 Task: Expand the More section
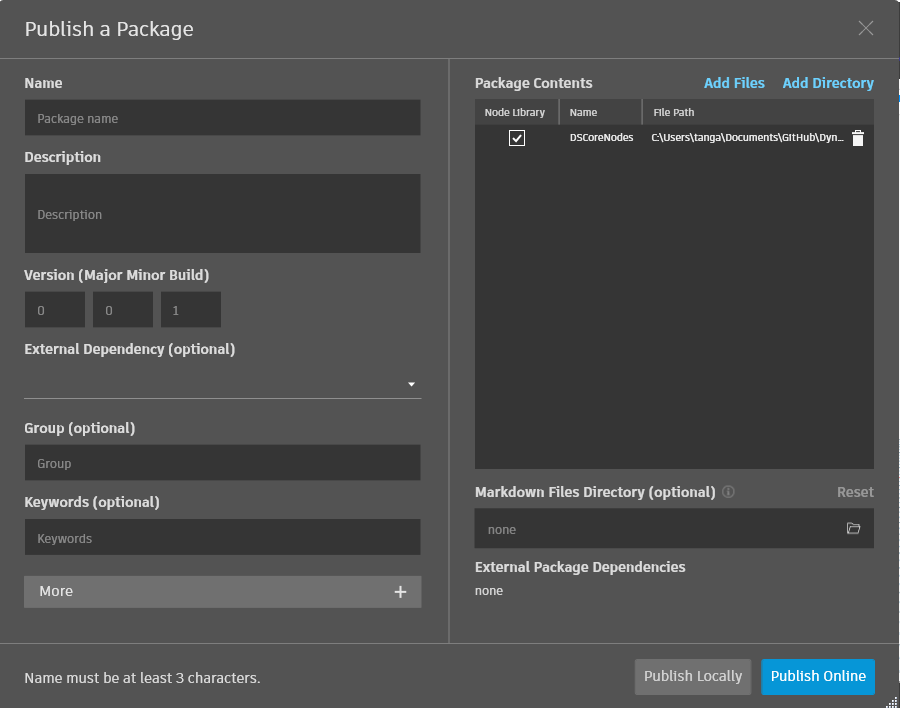coord(223,592)
